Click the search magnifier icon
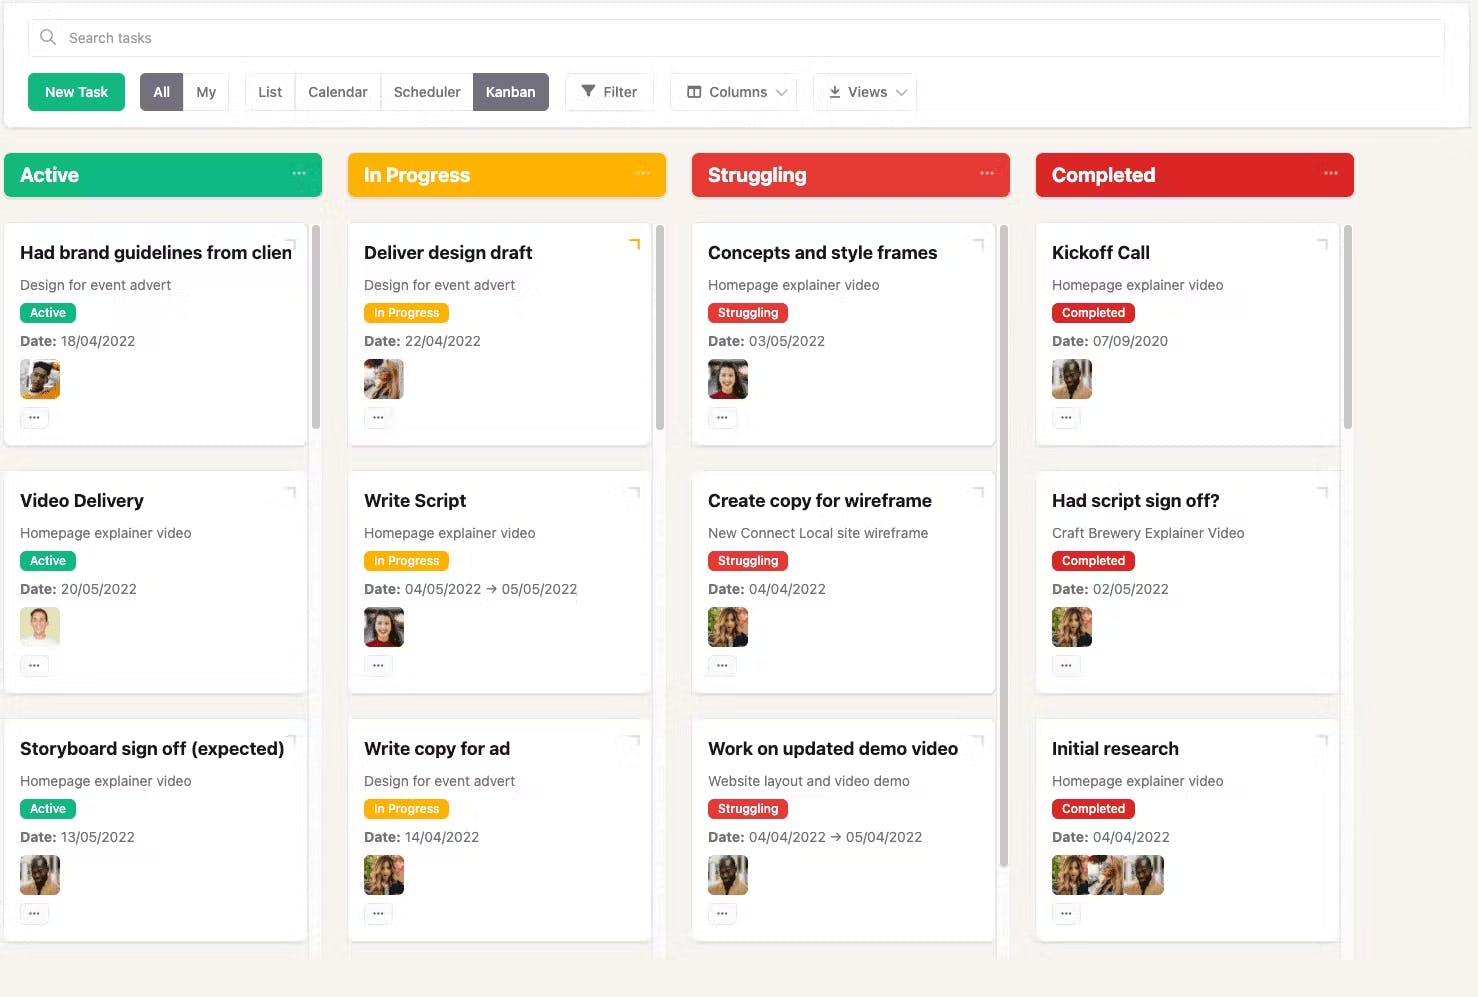Viewport: 1478px width, 997px height. [47, 37]
